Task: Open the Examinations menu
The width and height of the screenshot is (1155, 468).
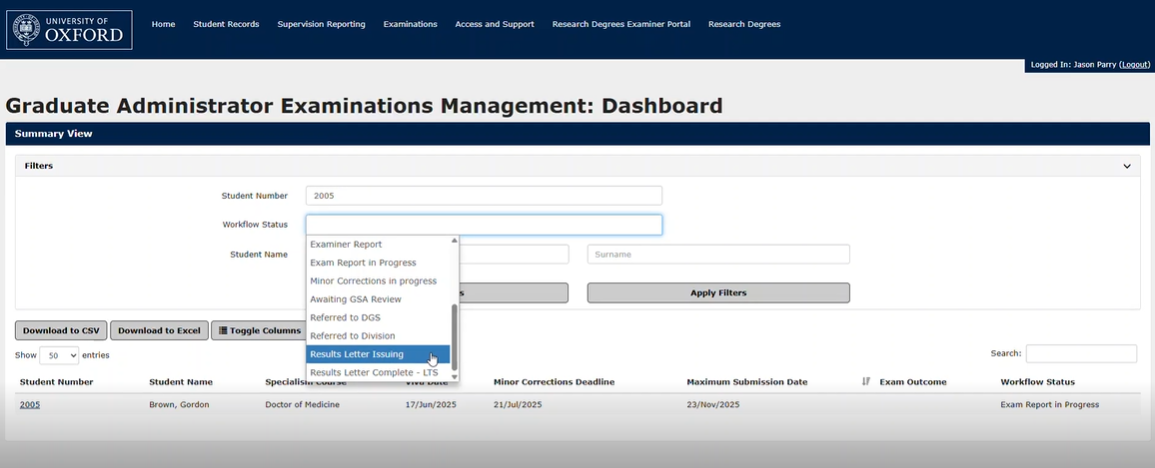Action: click(x=410, y=24)
